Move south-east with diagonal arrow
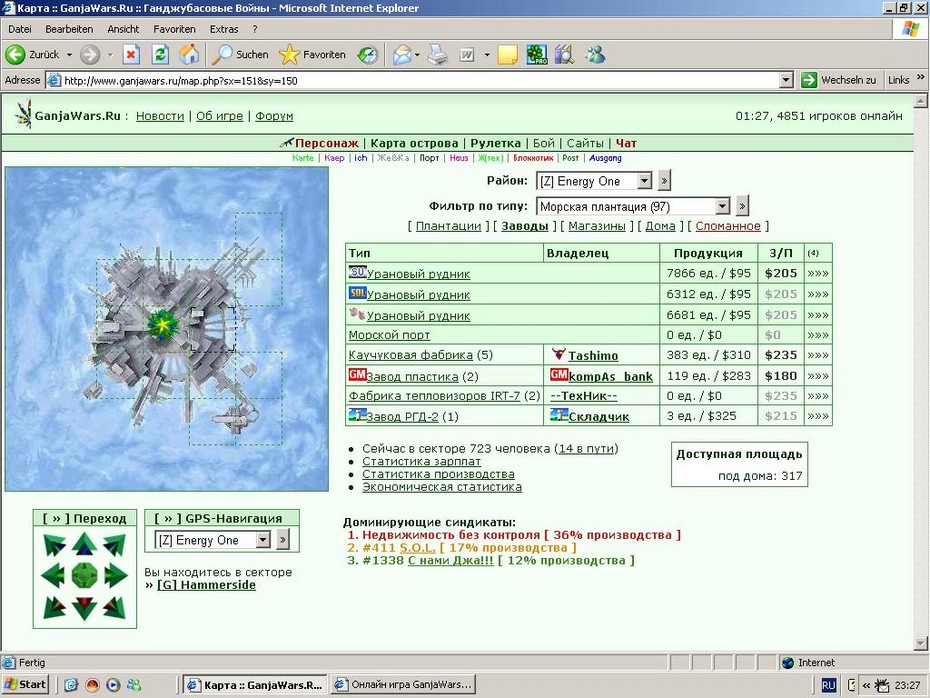930x698 pixels. click(114, 607)
